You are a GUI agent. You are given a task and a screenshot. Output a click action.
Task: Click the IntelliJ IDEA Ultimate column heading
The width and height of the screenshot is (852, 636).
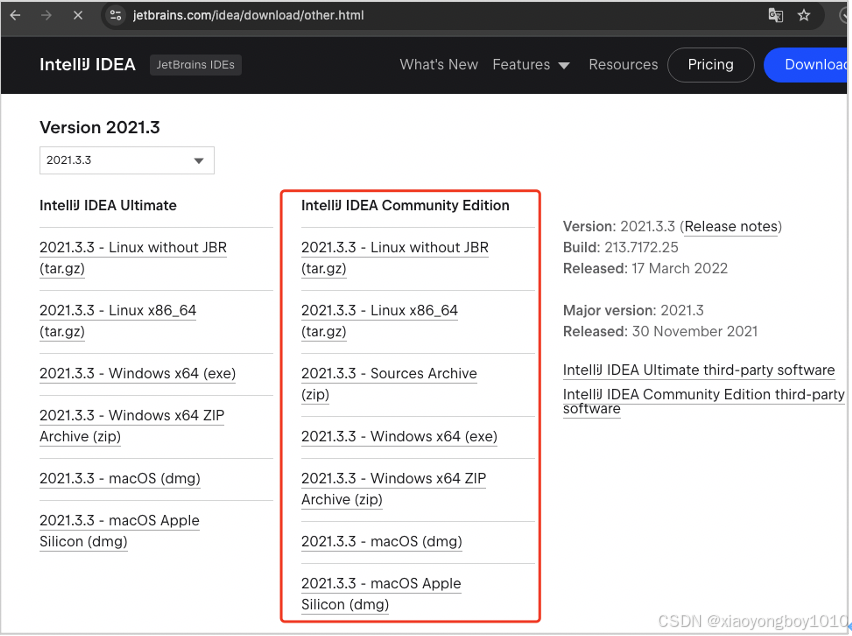pos(108,205)
